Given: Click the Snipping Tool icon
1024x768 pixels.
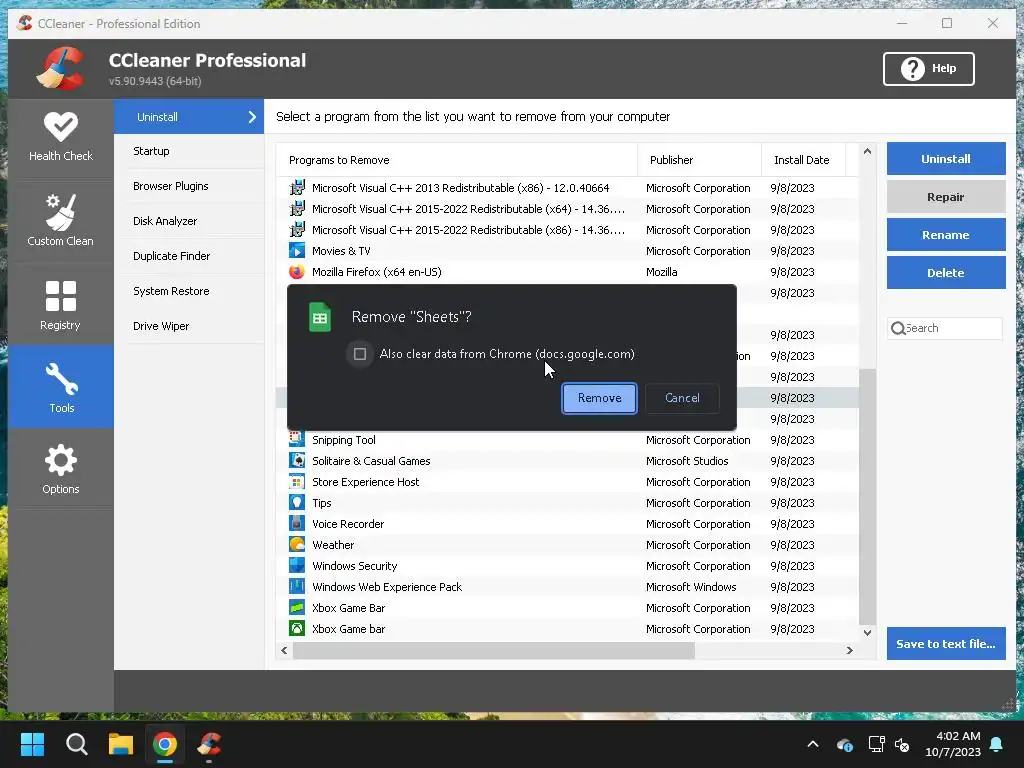Looking at the screenshot, I should 297,440.
